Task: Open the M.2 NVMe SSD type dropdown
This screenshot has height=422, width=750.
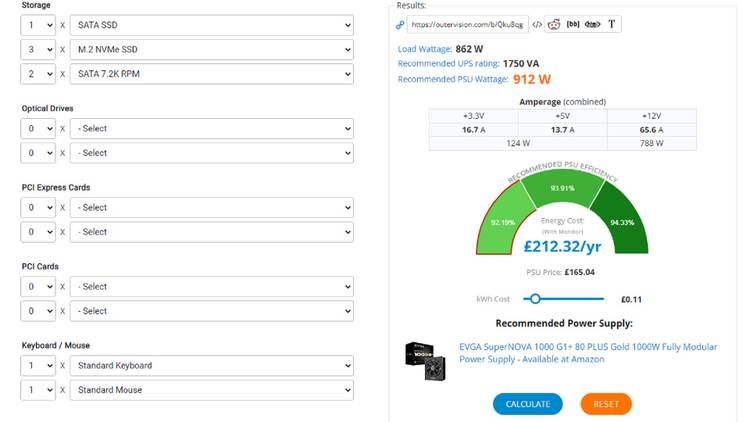Action: pos(211,49)
